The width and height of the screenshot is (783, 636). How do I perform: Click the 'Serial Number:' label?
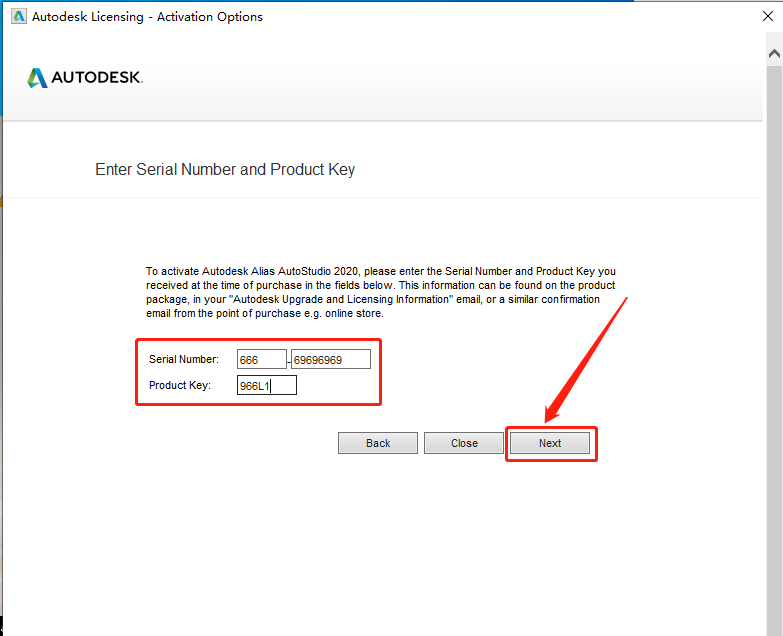[184, 359]
